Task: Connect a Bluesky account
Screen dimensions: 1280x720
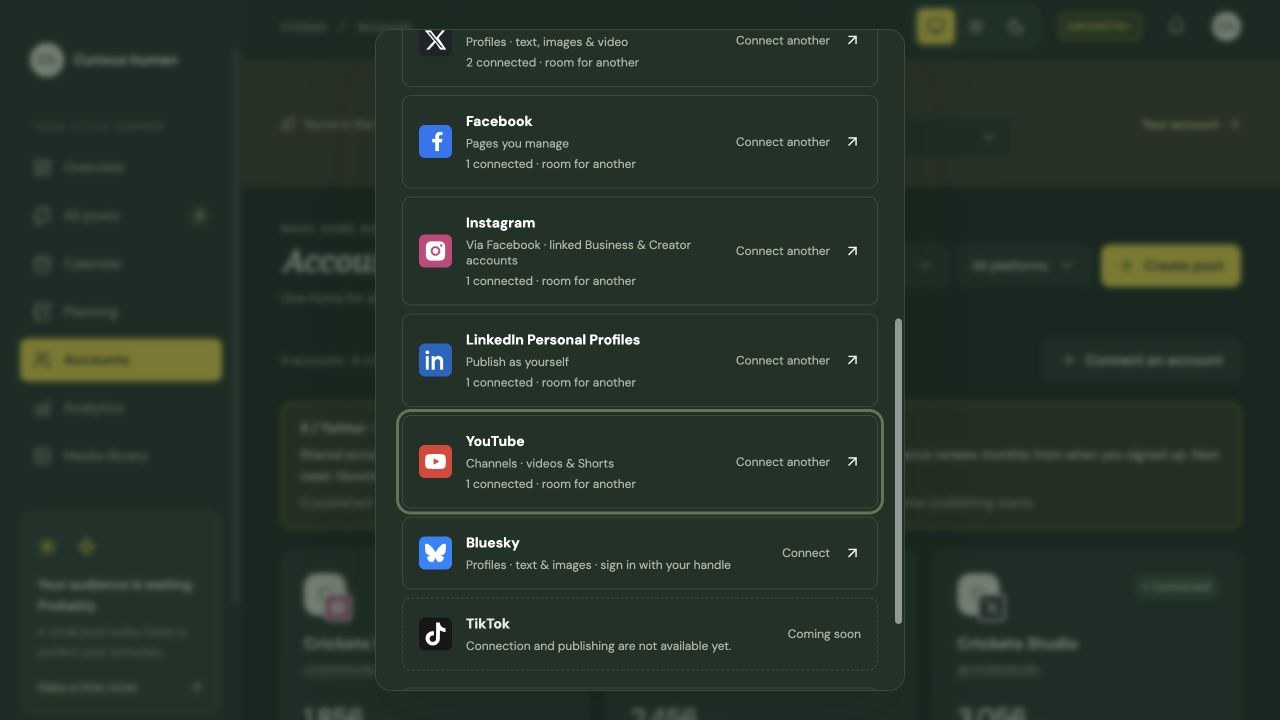Action: click(806, 553)
